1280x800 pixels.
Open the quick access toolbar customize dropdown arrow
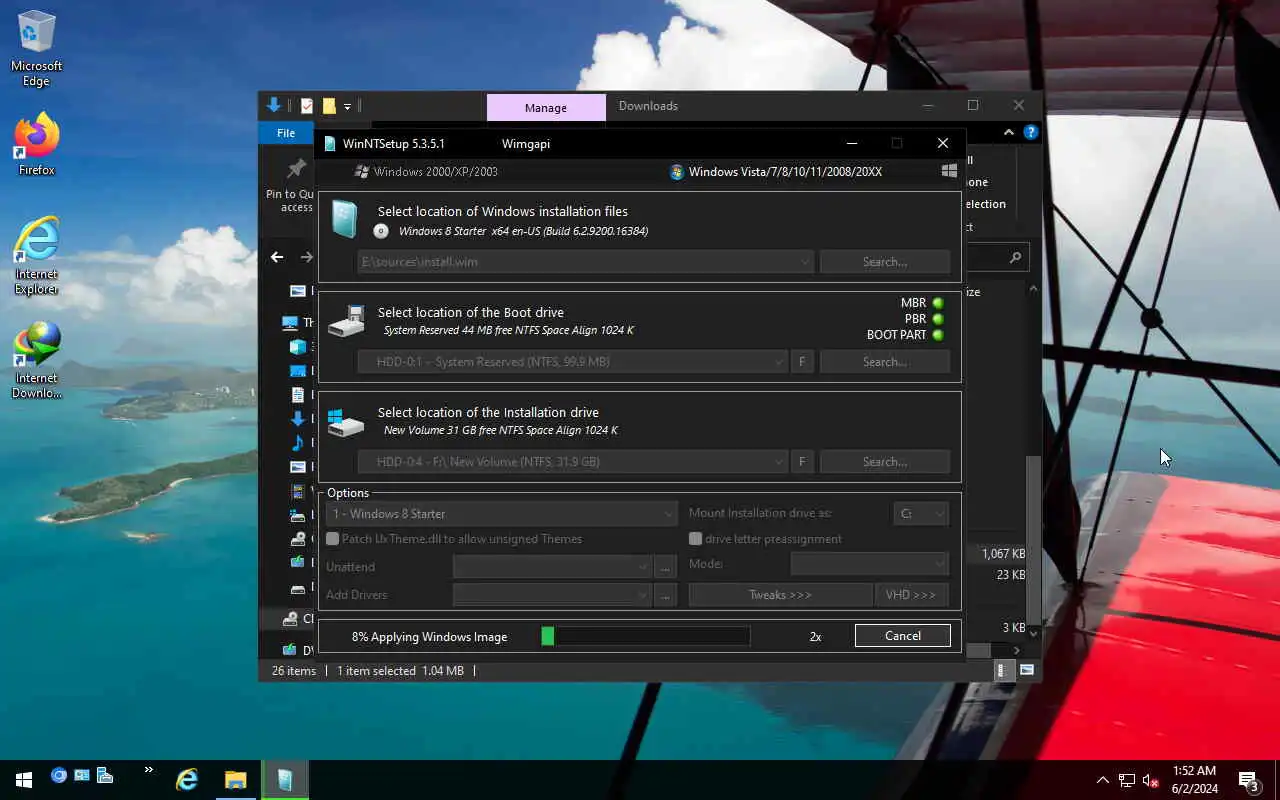pos(347,106)
